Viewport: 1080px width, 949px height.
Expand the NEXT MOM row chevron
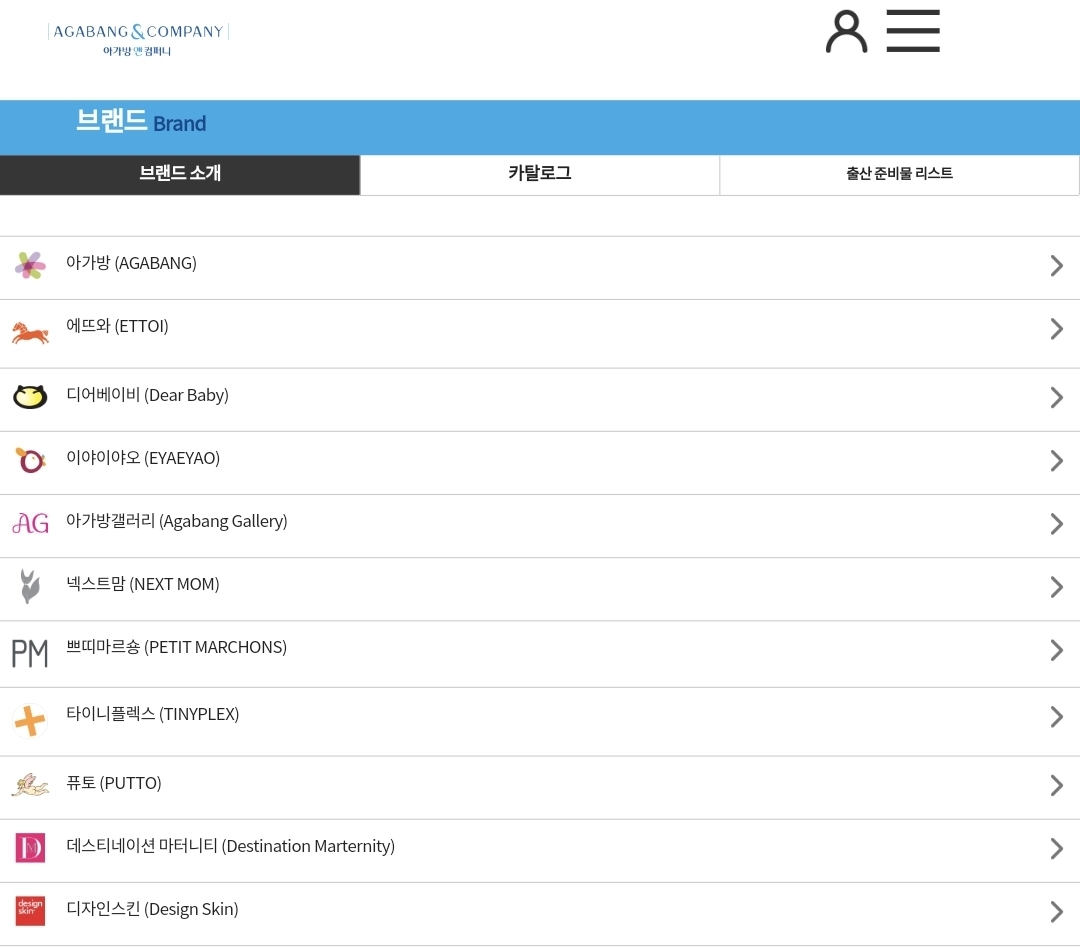tap(1057, 587)
